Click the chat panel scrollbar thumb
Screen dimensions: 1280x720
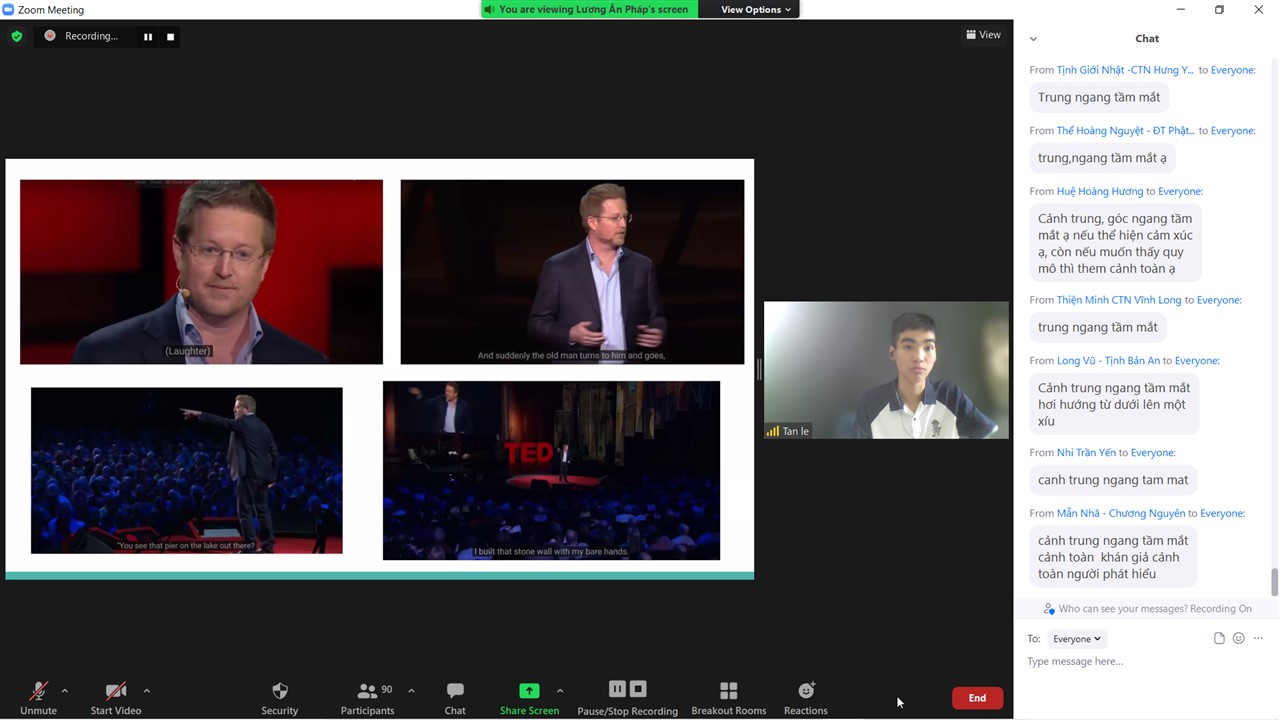[1274, 581]
